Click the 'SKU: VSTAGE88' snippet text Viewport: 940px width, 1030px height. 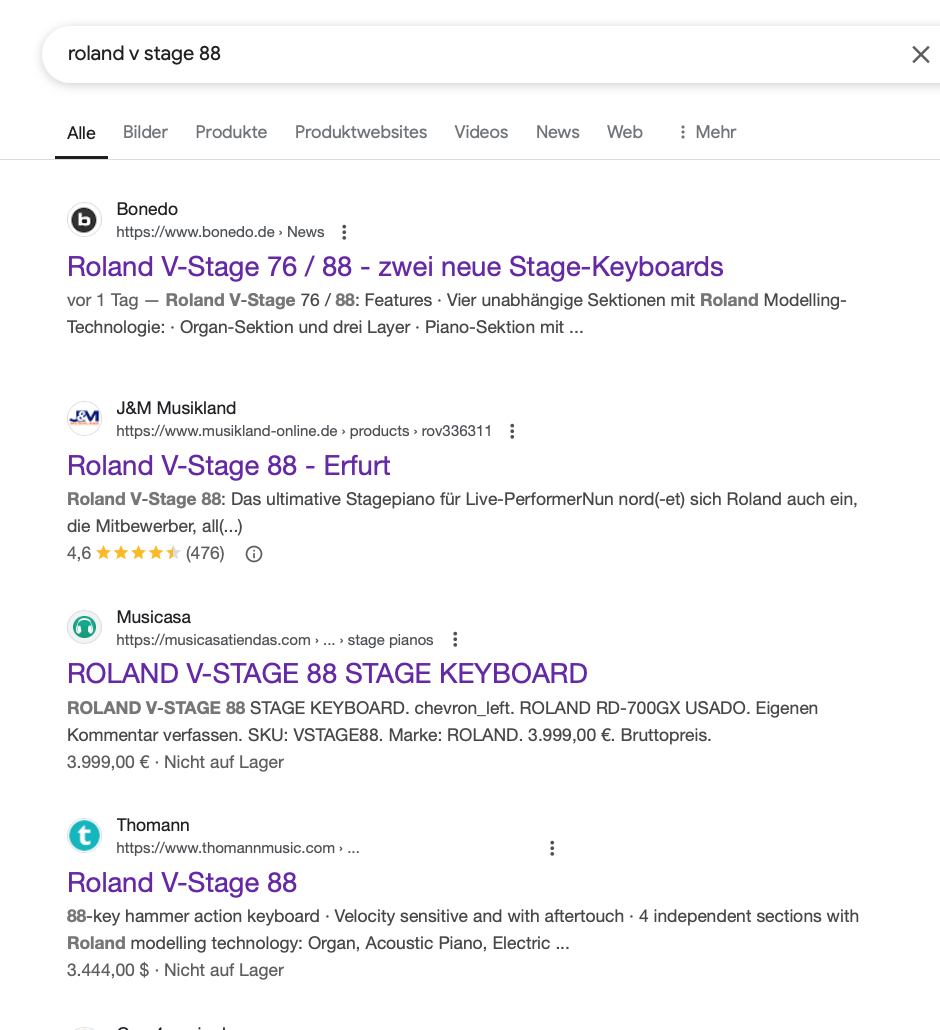point(315,735)
